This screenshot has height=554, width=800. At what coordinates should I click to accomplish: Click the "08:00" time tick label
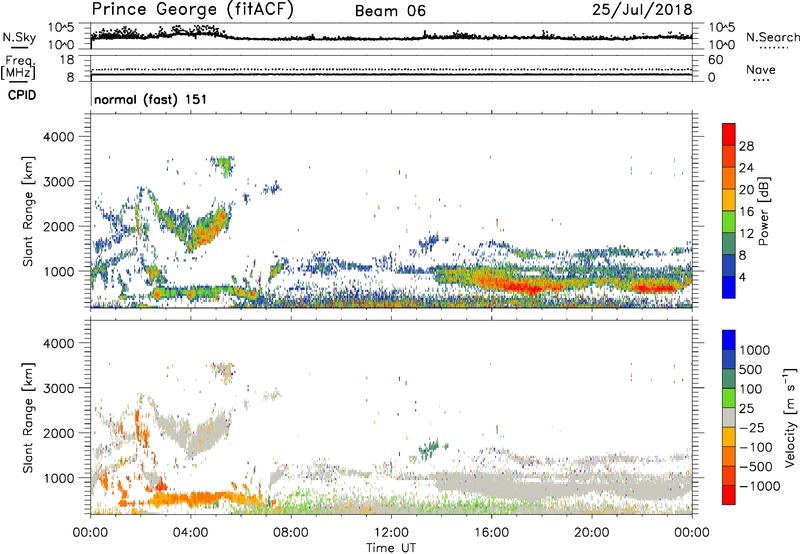290,533
